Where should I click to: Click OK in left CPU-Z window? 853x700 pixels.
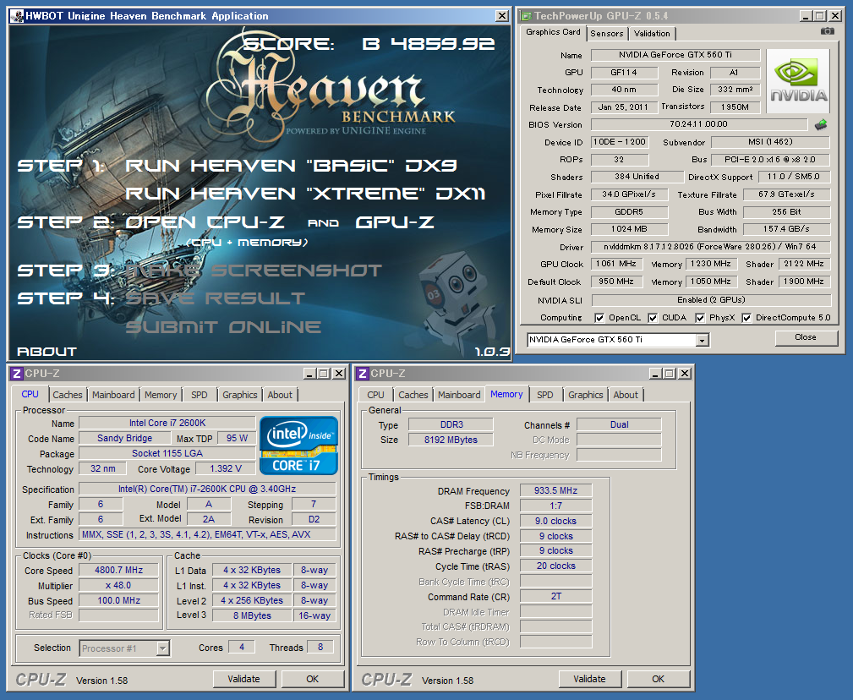(312, 679)
